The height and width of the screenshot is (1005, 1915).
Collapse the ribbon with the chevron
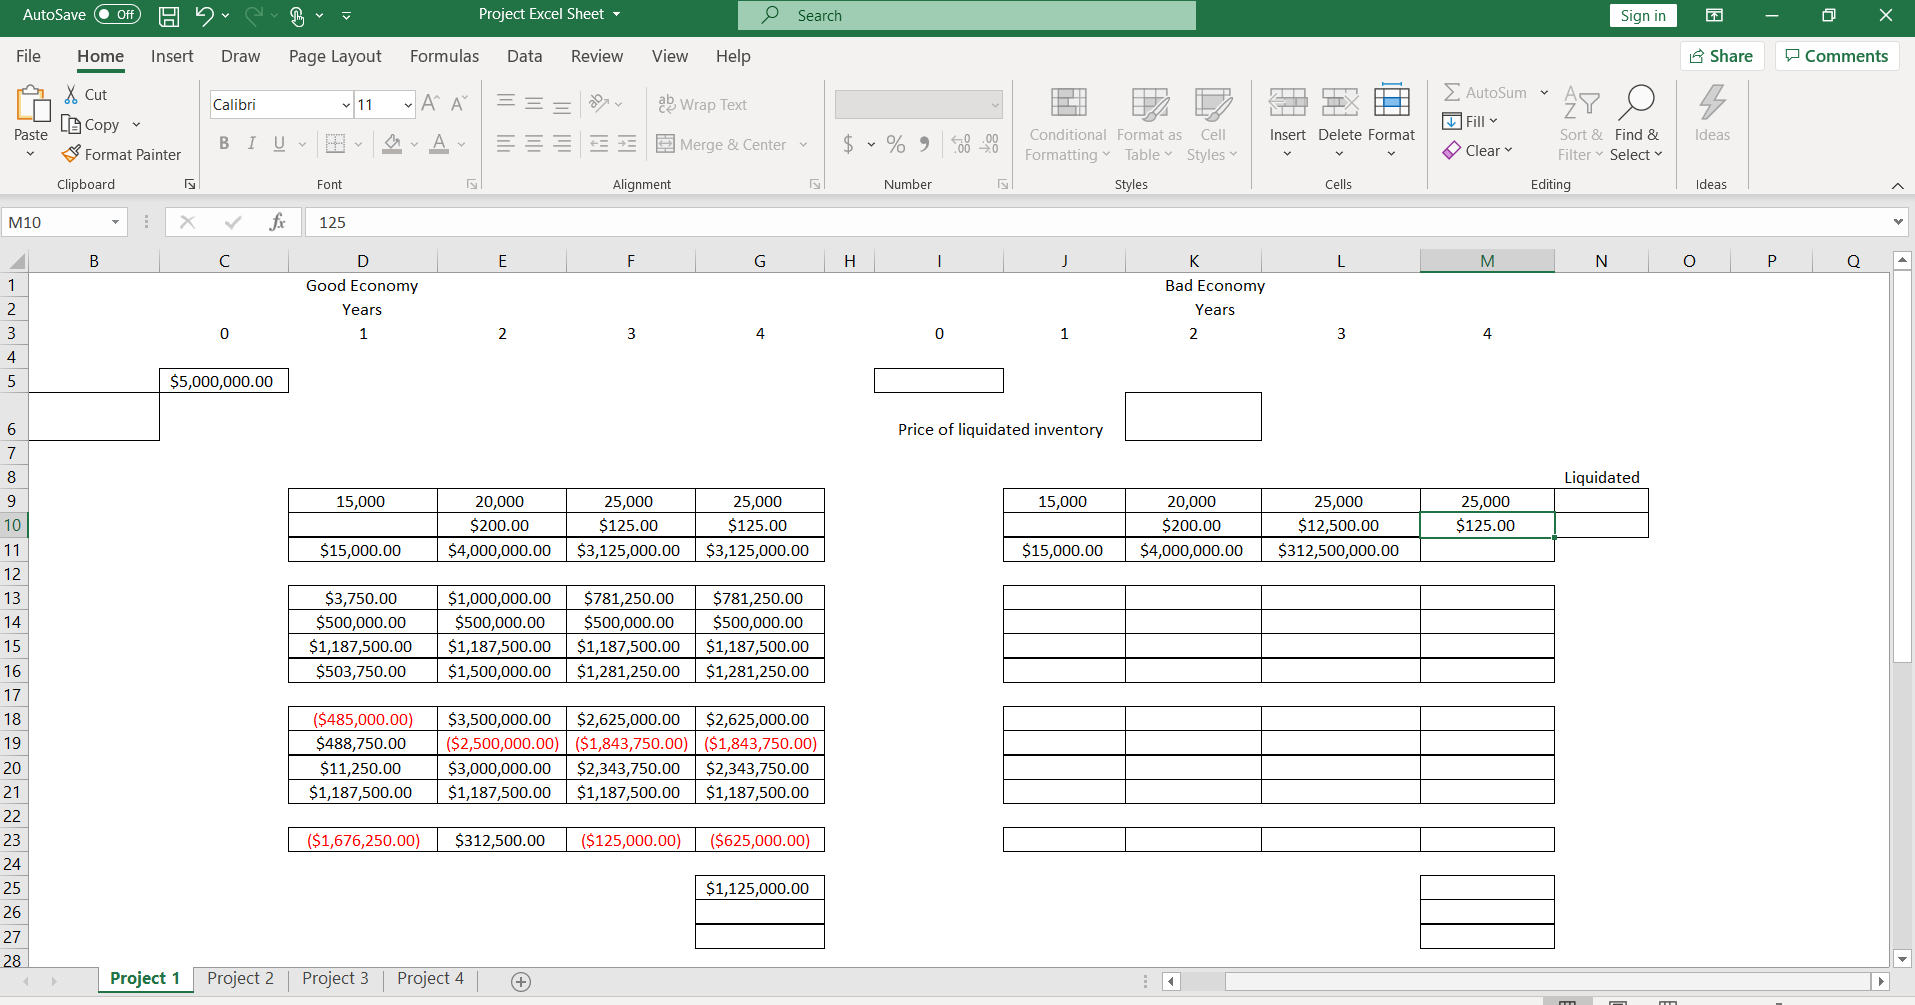[x=1897, y=185]
